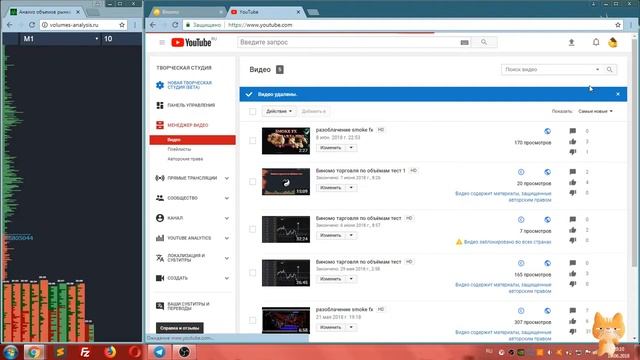The height and width of the screenshot is (360, 640).
Task: Open Firefox from the taskbar
Action: tap(110, 352)
